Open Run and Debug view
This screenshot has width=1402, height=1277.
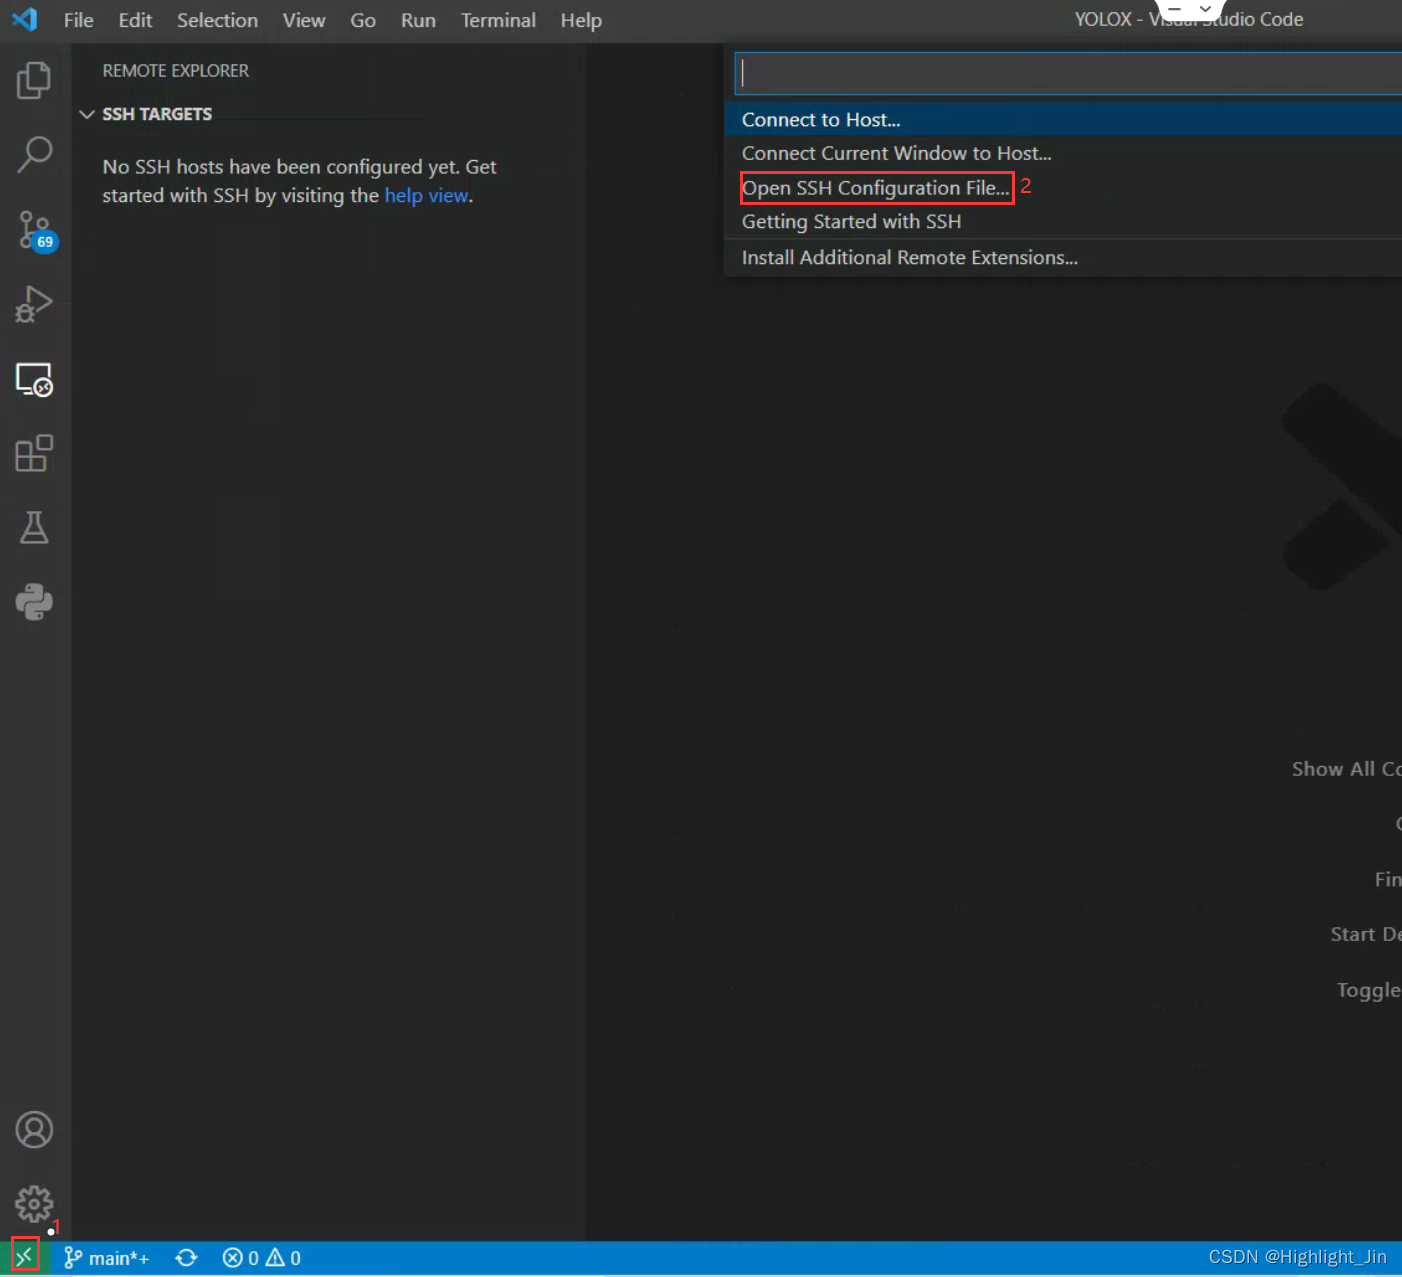[34, 304]
